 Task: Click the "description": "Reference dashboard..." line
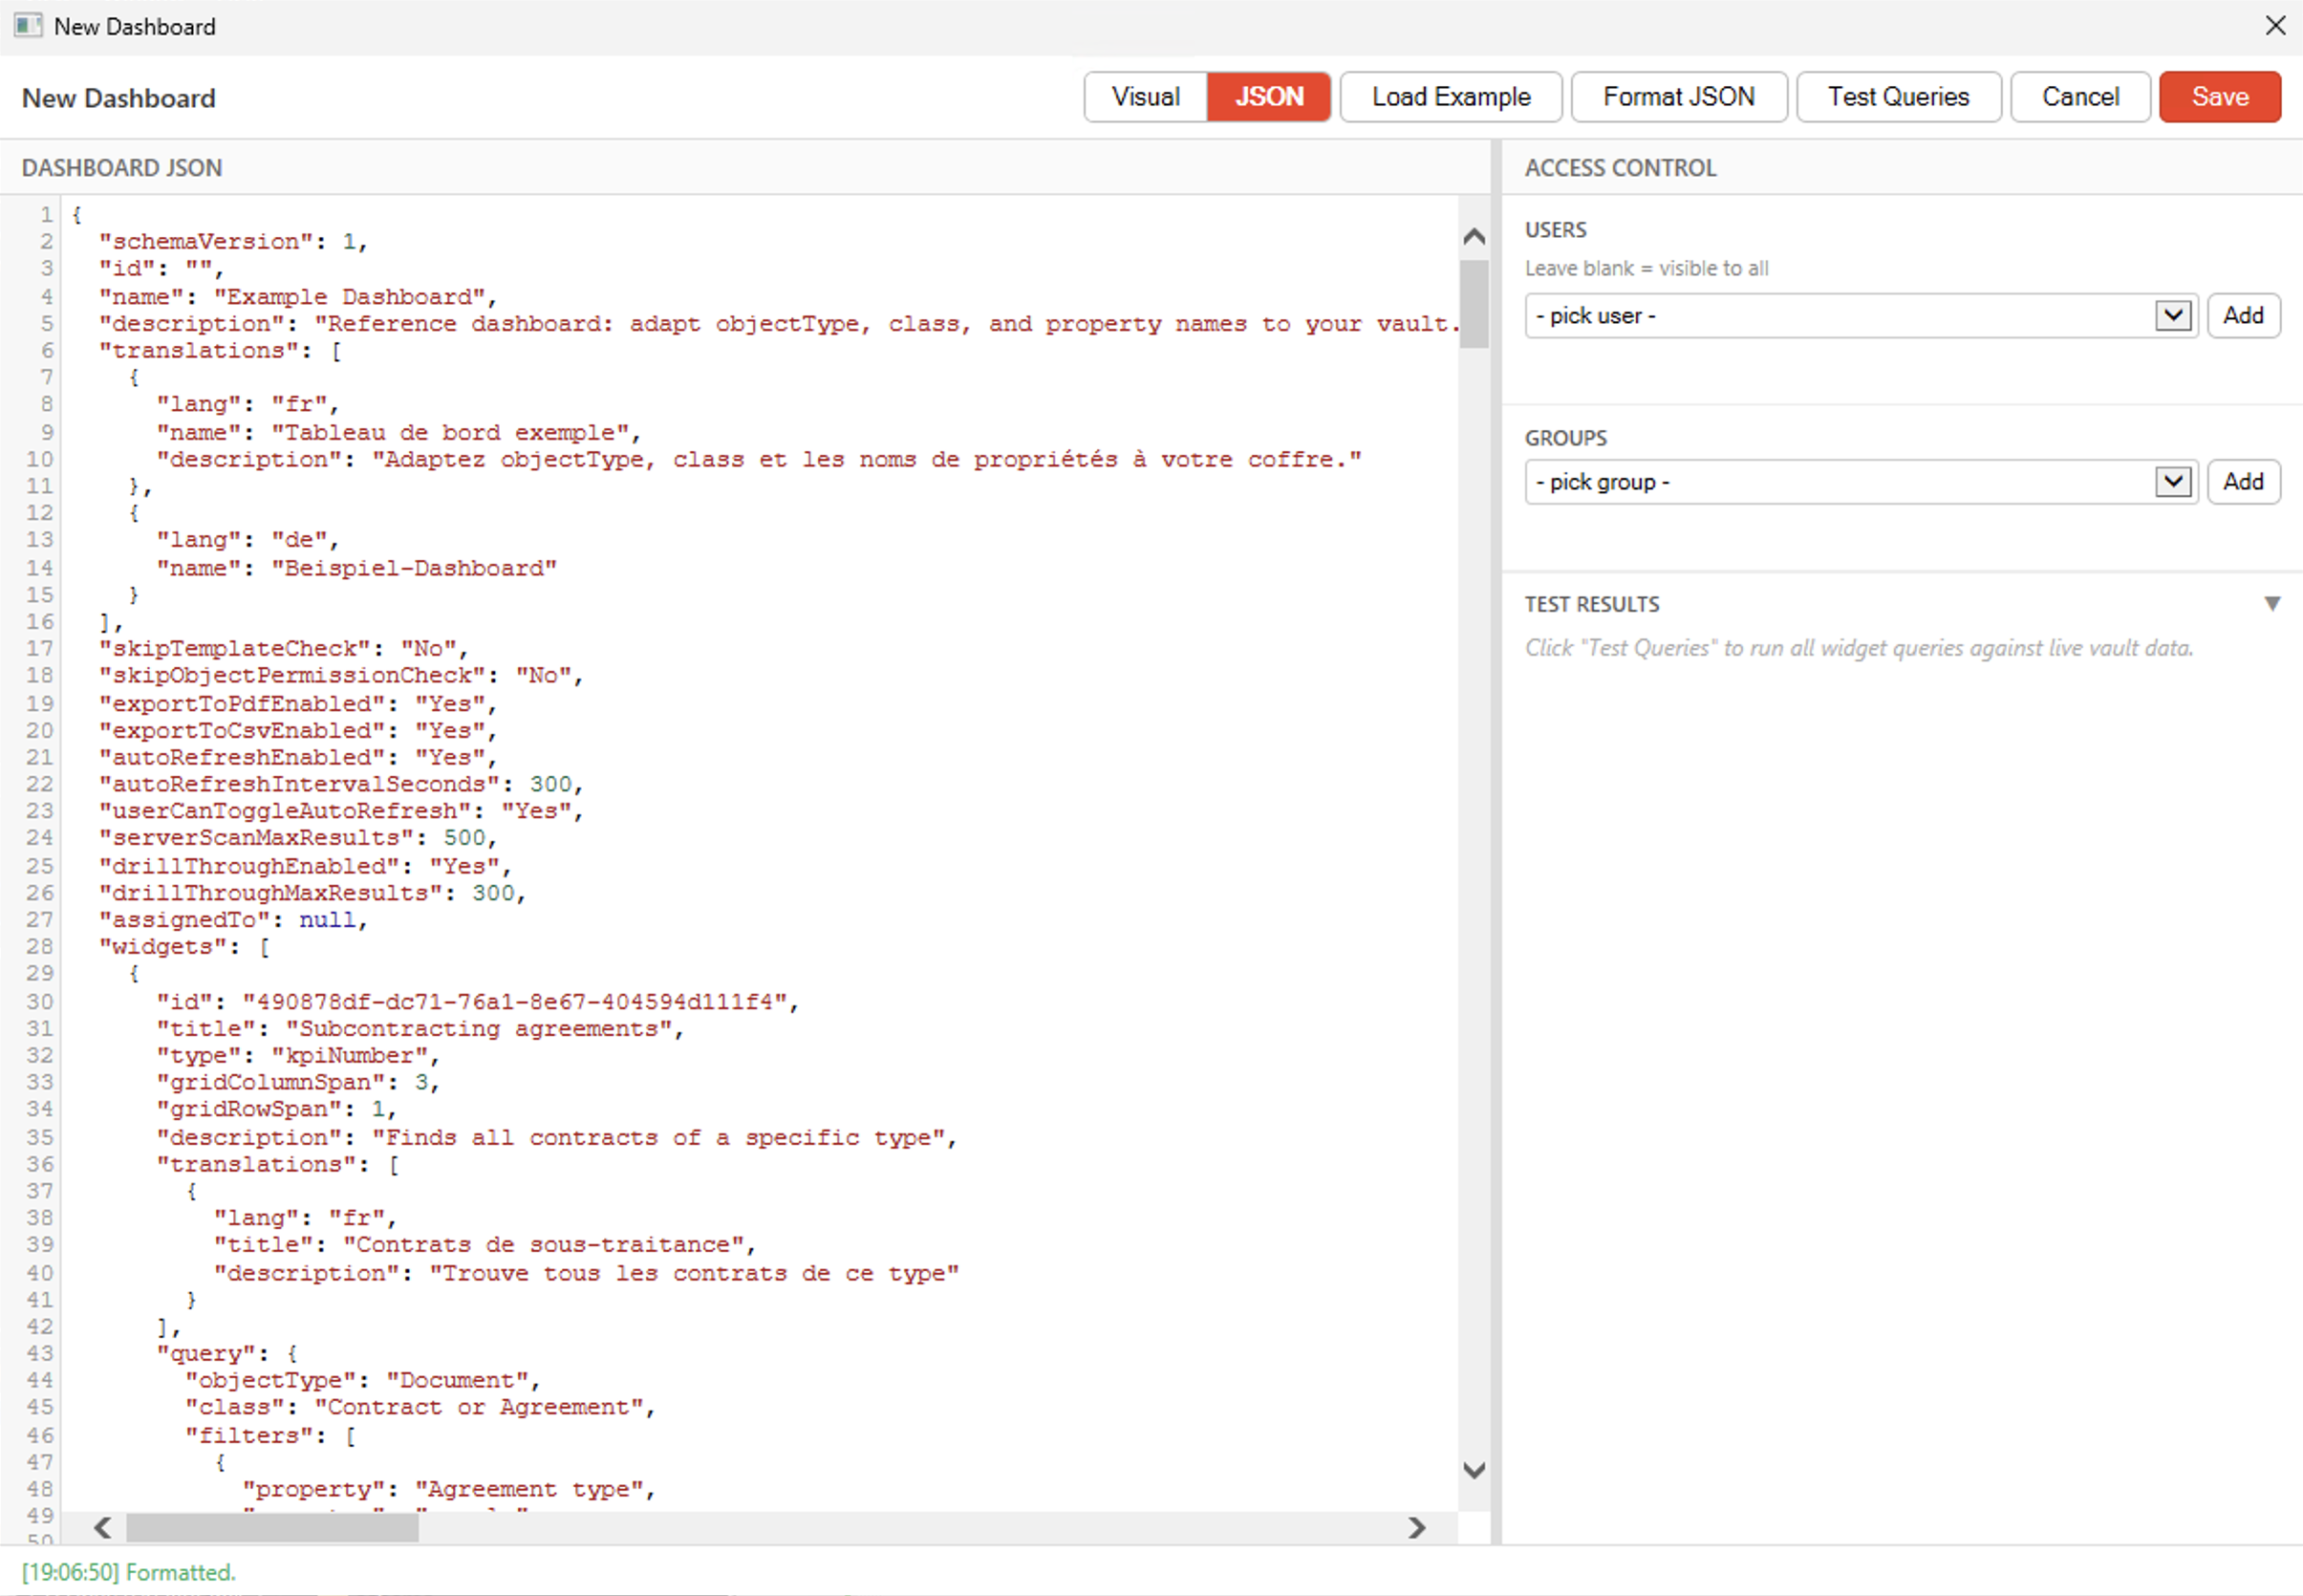pos(779,324)
